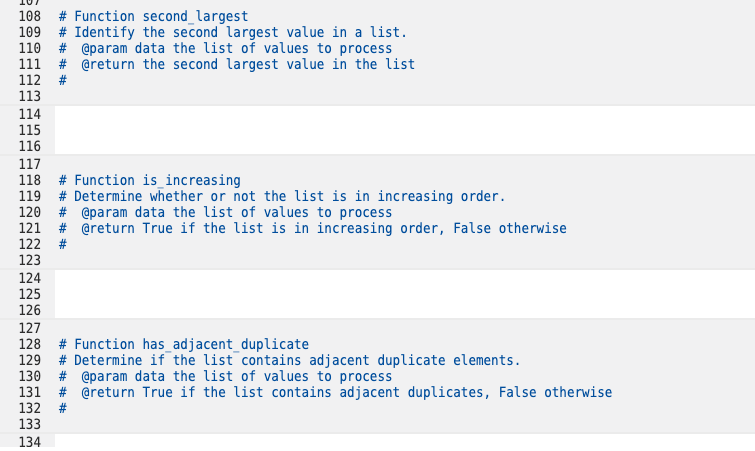
Task: Place cursor in editable line 124
Action: coord(404,278)
